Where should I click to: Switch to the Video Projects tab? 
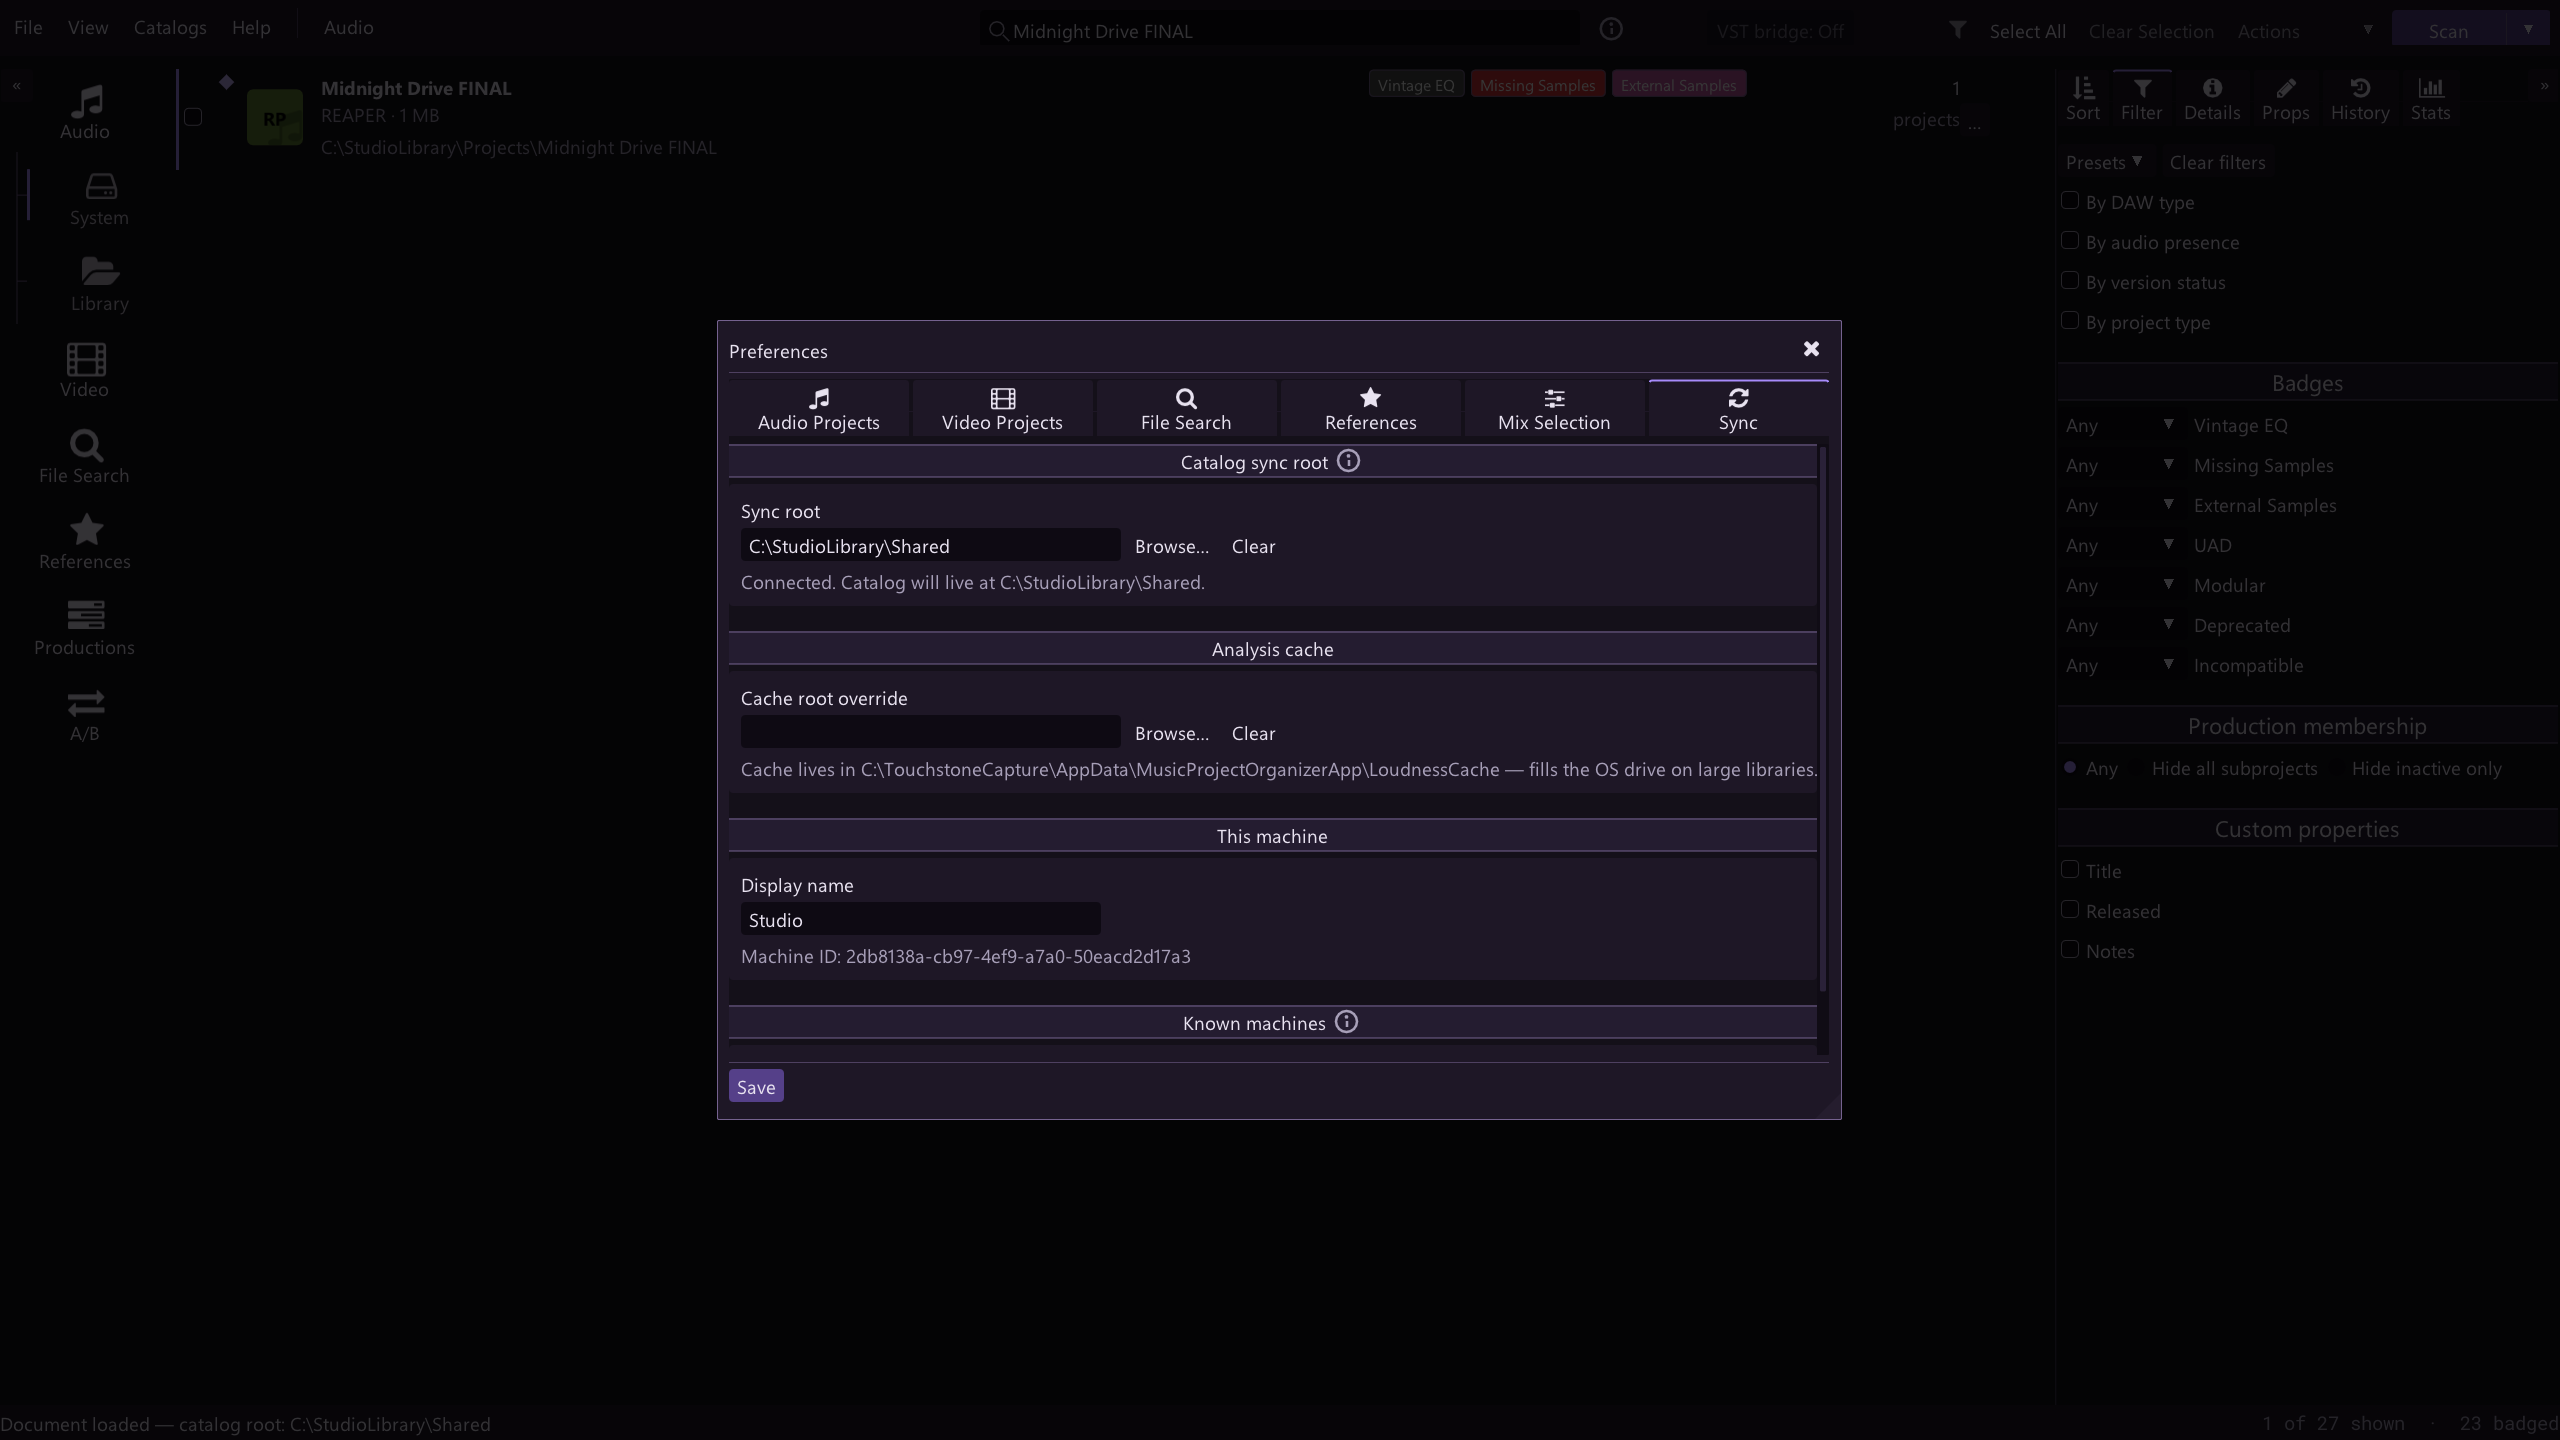tap(1002, 410)
